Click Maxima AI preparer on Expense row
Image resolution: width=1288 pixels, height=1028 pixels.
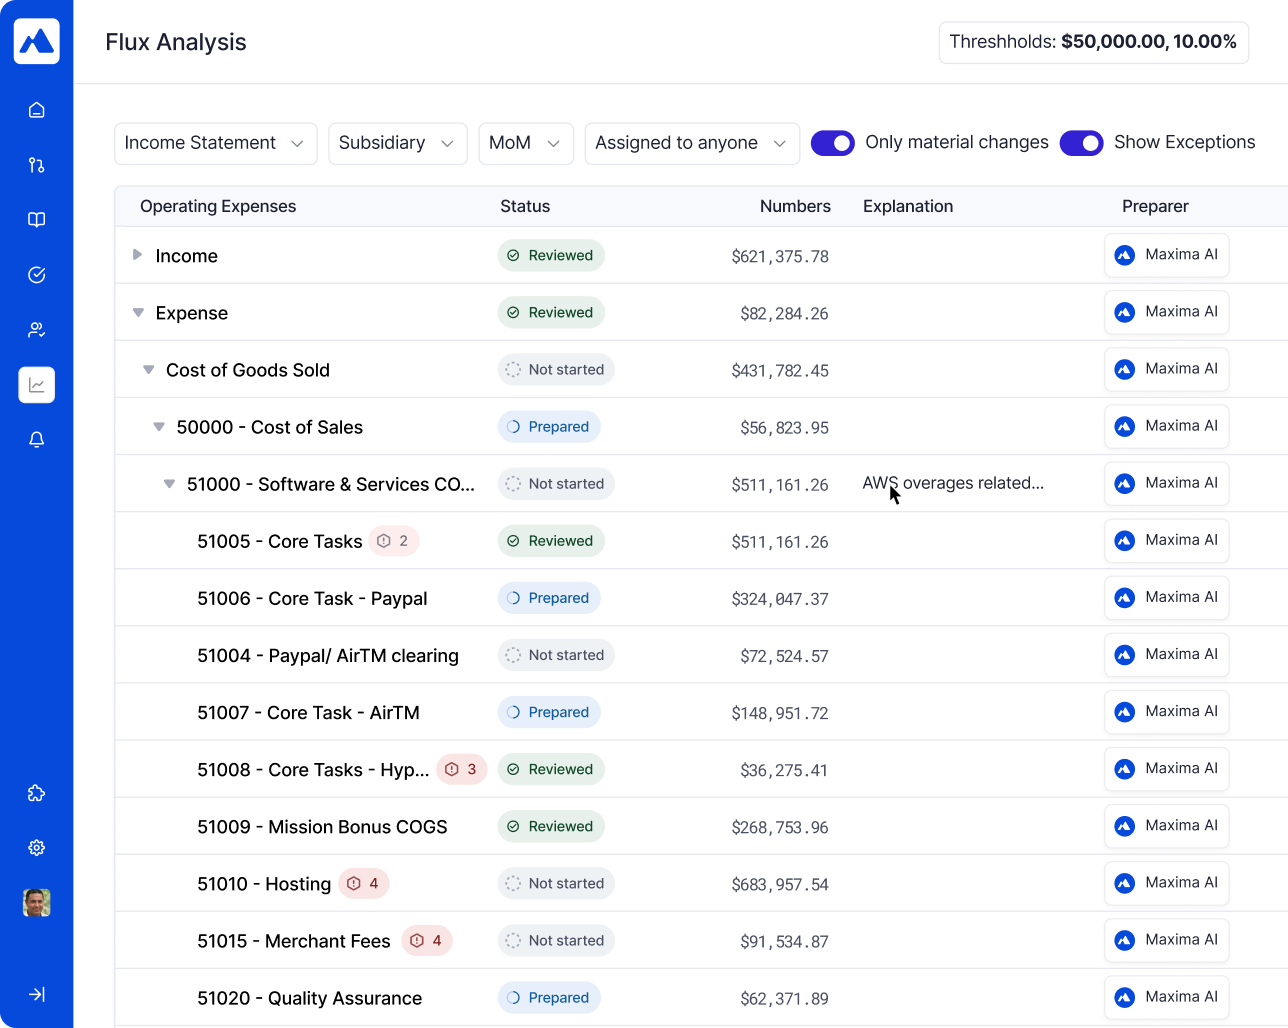point(1167,312)
